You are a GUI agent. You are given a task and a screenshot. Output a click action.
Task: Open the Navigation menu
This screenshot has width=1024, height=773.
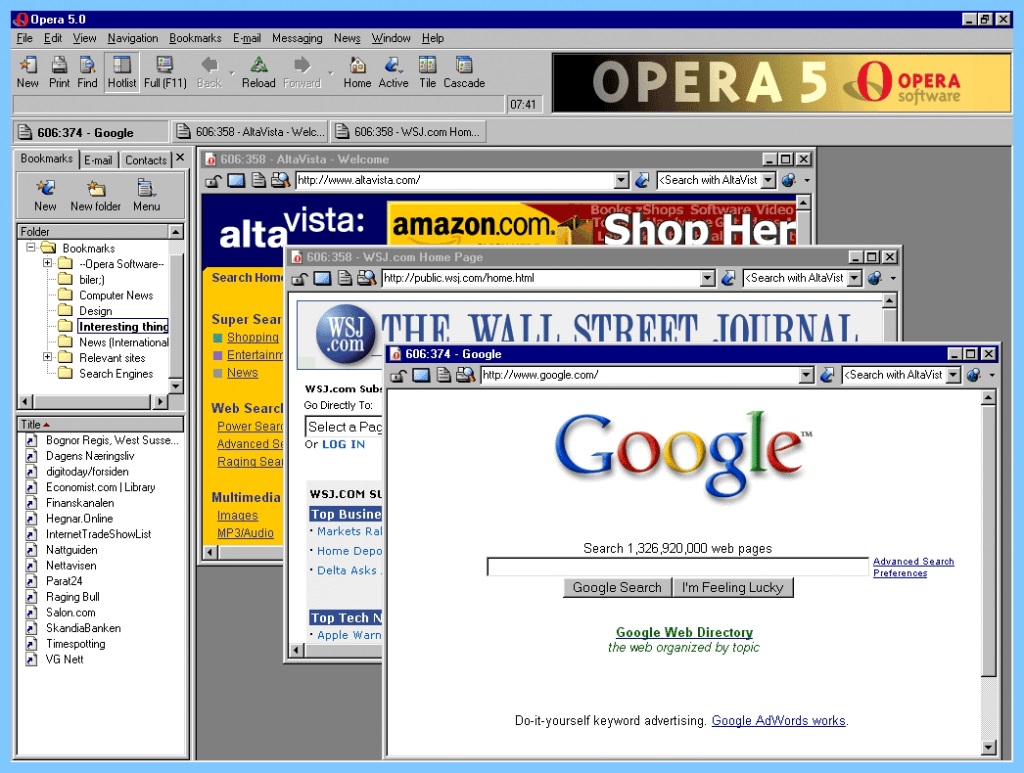pos(133,38)
